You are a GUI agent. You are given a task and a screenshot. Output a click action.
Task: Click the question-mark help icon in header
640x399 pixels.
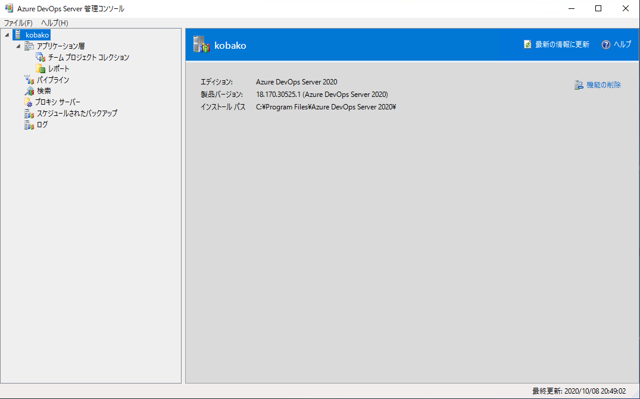coord(606,44)
